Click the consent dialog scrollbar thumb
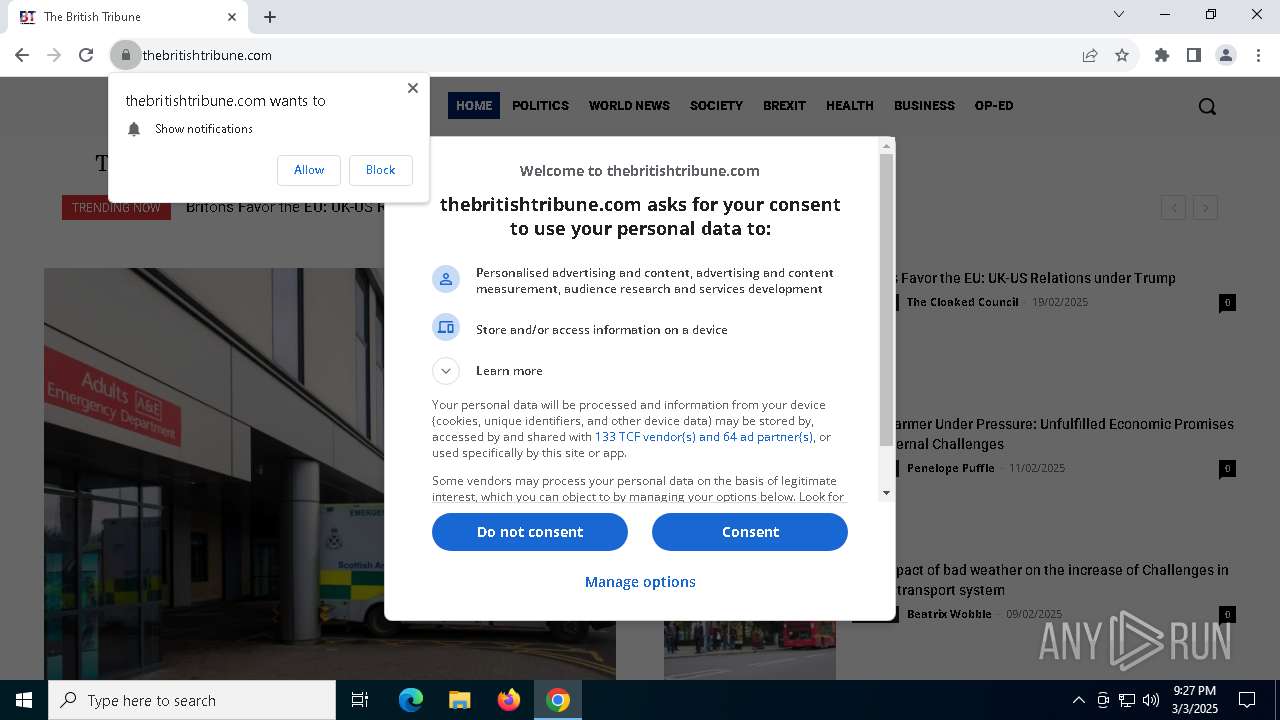The width and height of the screenshot is (1280, 720). pos(886,300)
